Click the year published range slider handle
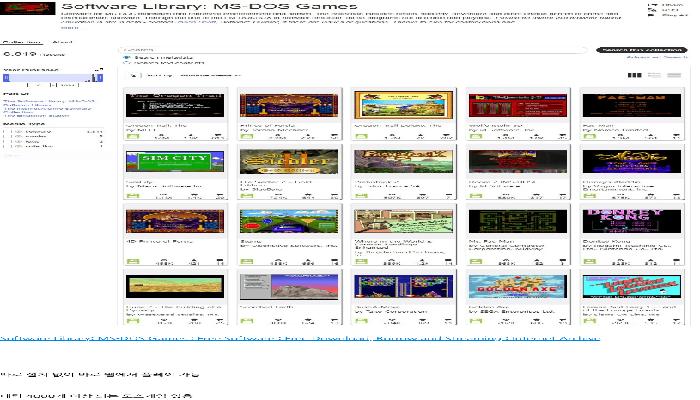700x400 pixels. pyautogui.click(x=8, y=78)
